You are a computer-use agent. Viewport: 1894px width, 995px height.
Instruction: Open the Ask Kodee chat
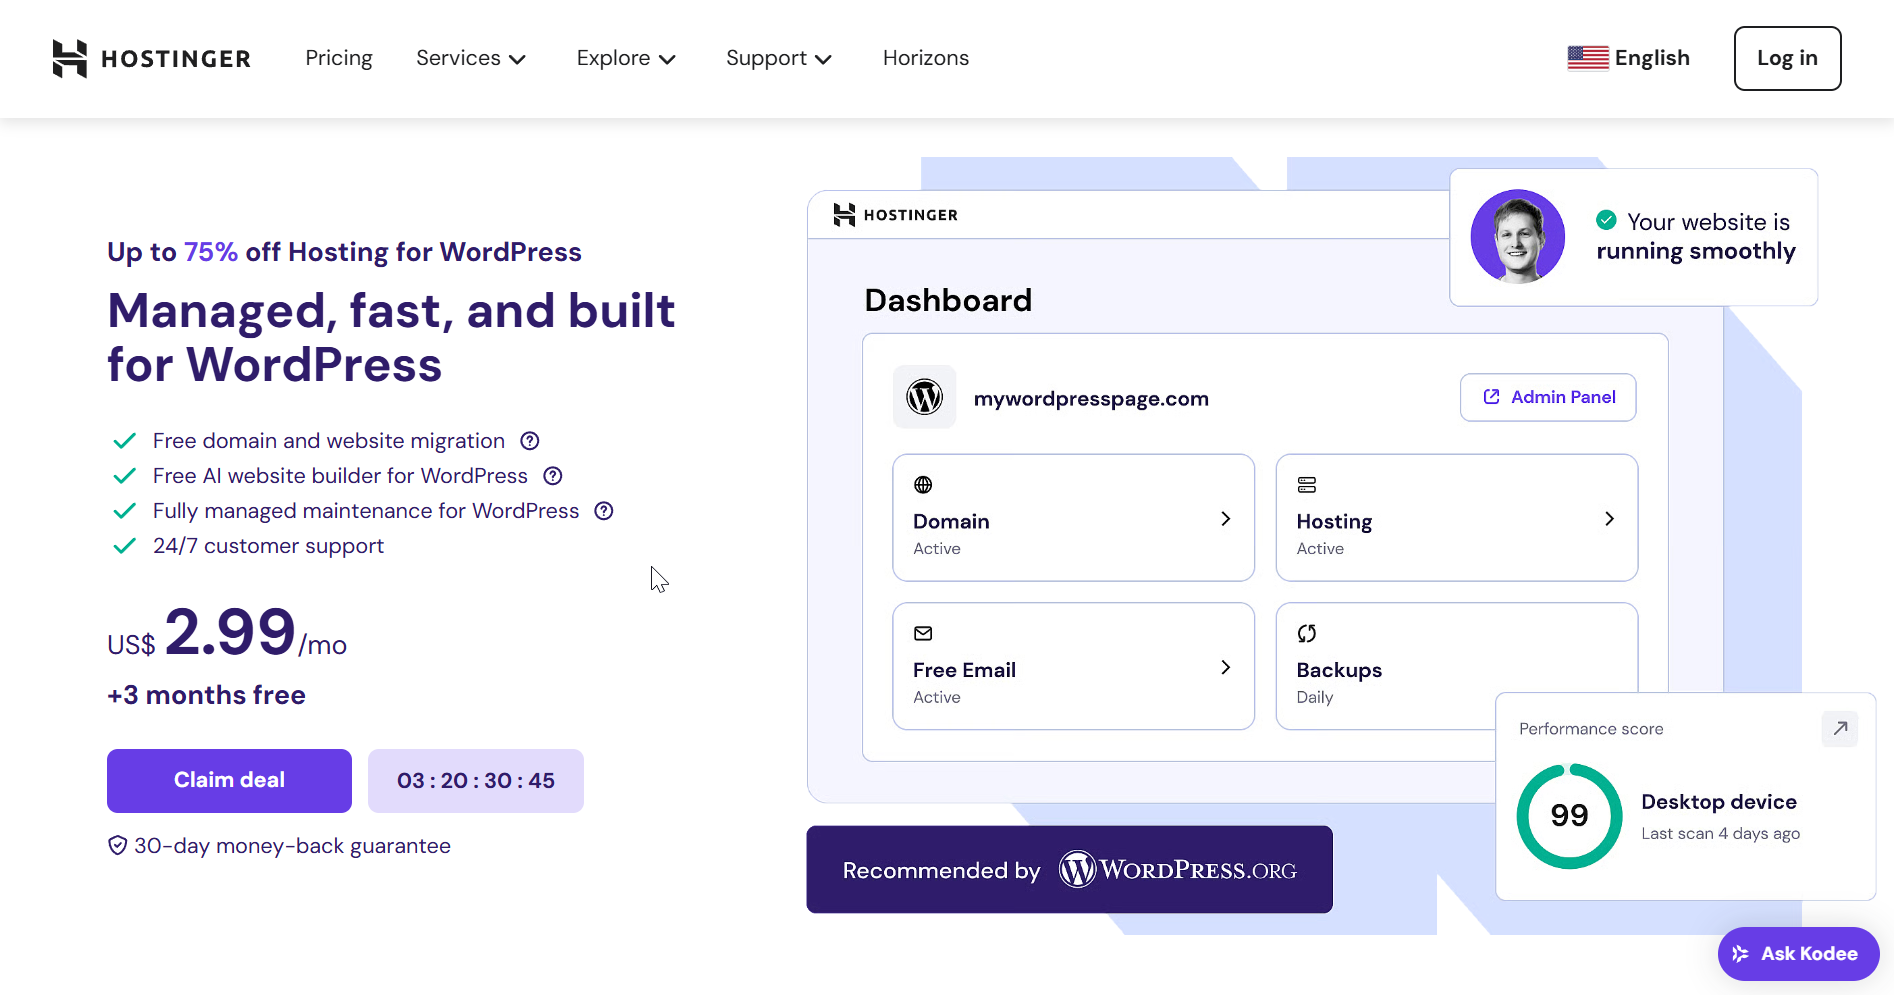click(x=1798, y=954)
